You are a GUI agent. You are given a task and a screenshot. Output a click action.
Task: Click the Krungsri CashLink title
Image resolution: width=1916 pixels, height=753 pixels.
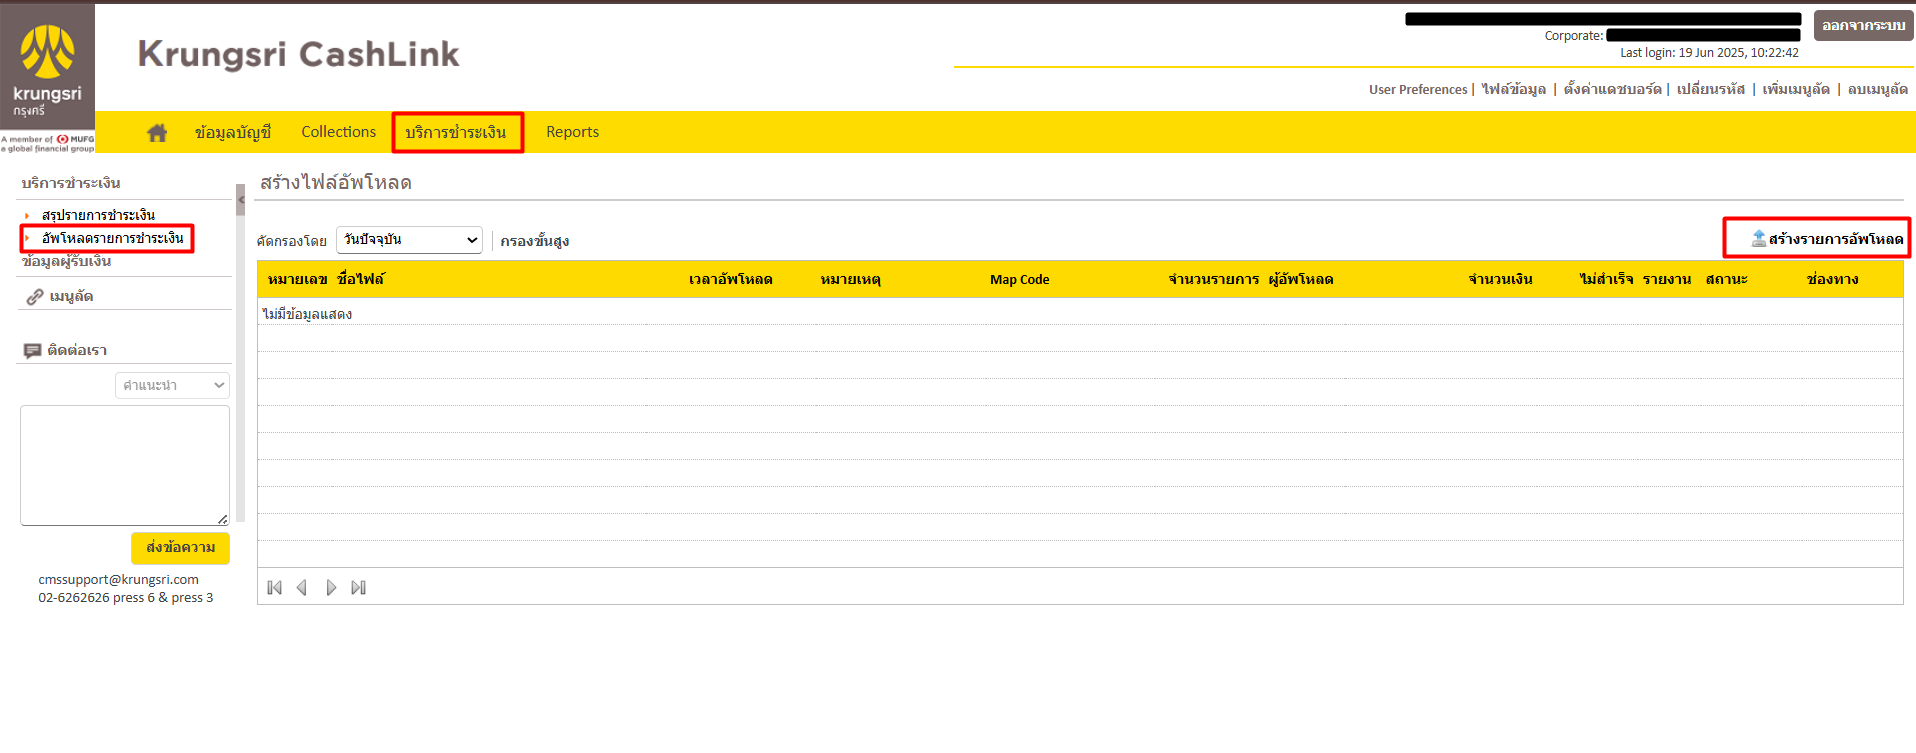tap(299, 54)
